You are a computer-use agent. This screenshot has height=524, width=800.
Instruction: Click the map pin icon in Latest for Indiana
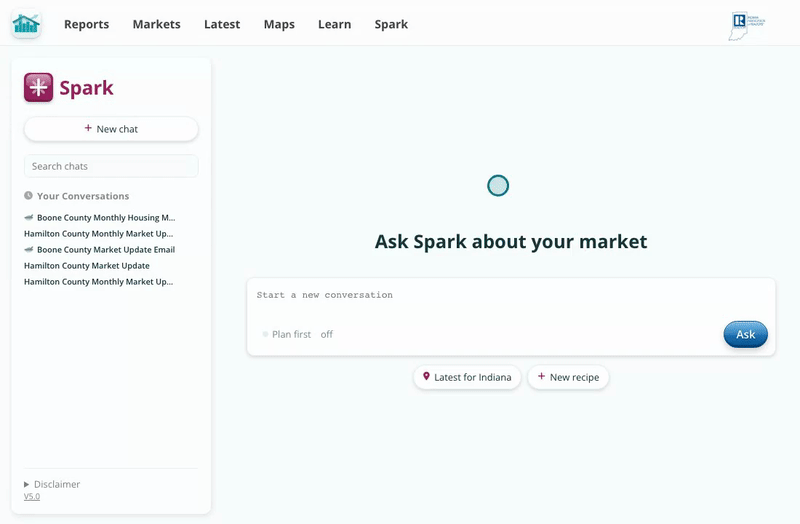pos(426,377)
